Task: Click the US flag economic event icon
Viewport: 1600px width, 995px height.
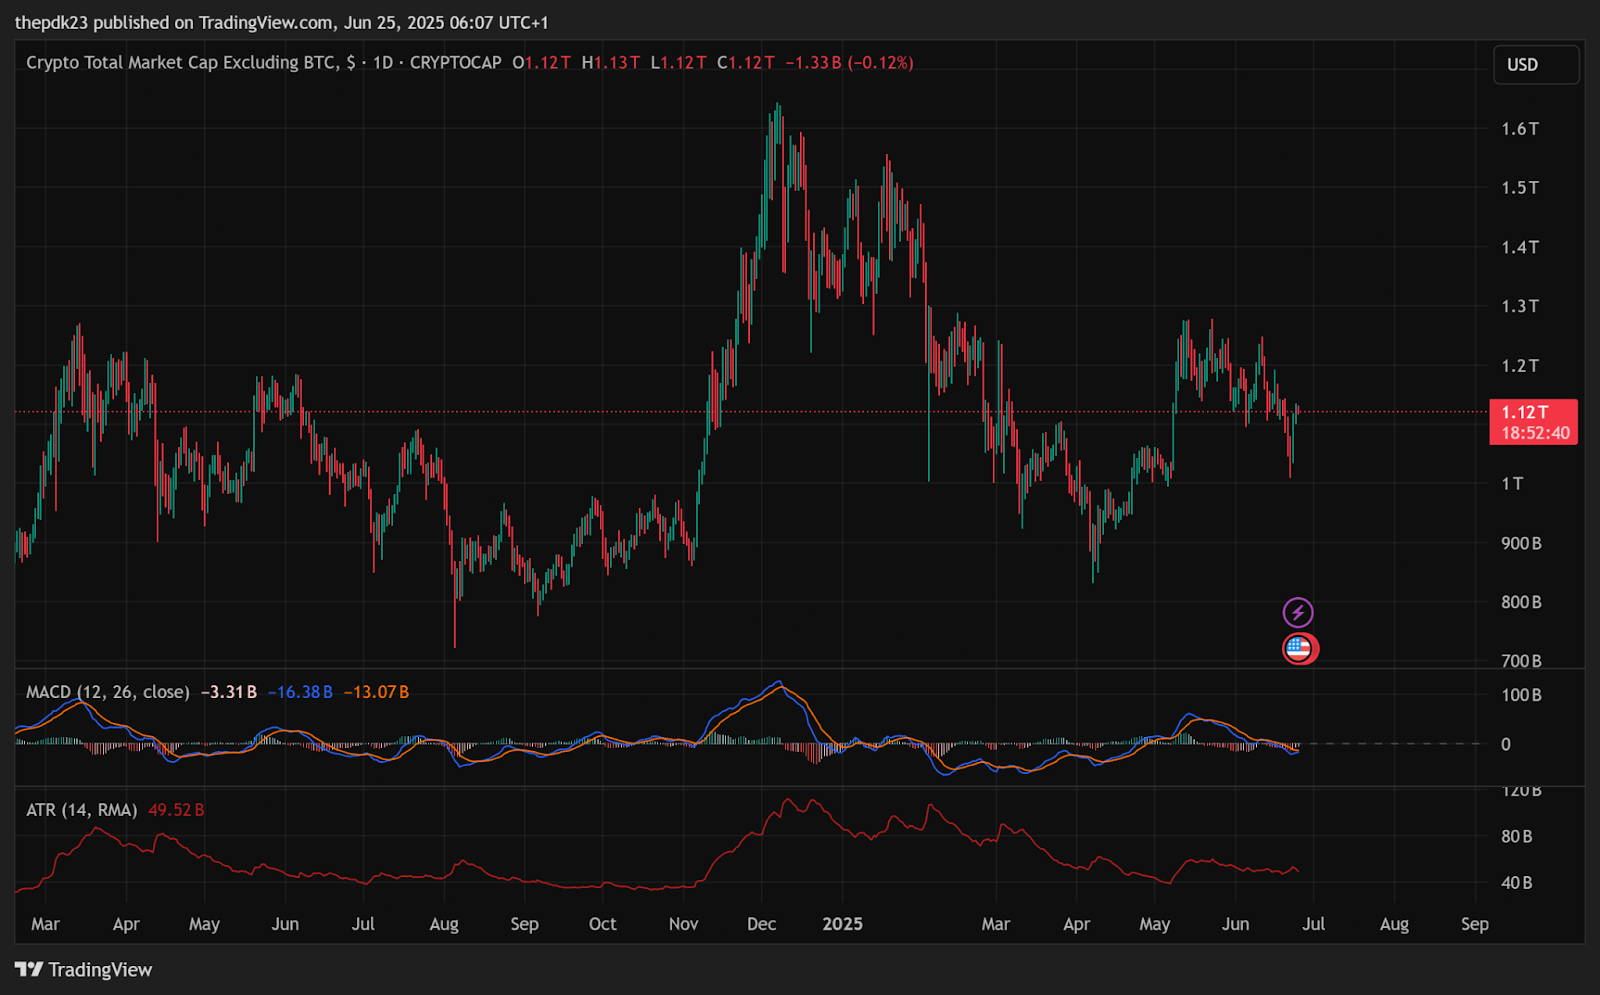Action: coord(1299,649)
